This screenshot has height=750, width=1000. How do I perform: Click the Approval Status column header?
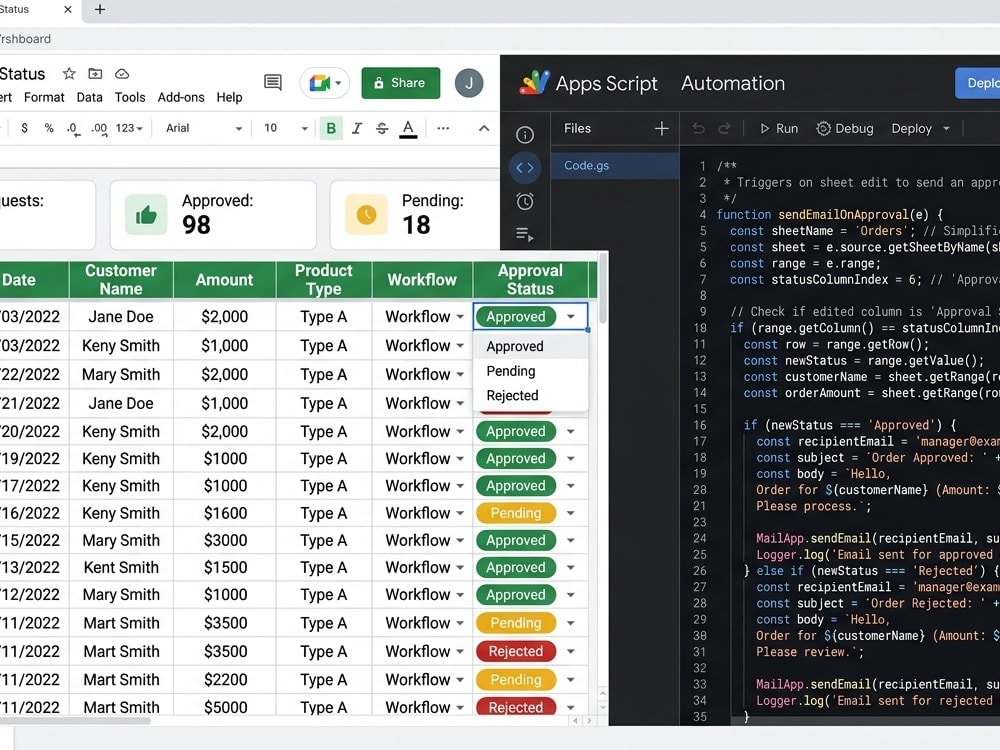tap(530, 280)
